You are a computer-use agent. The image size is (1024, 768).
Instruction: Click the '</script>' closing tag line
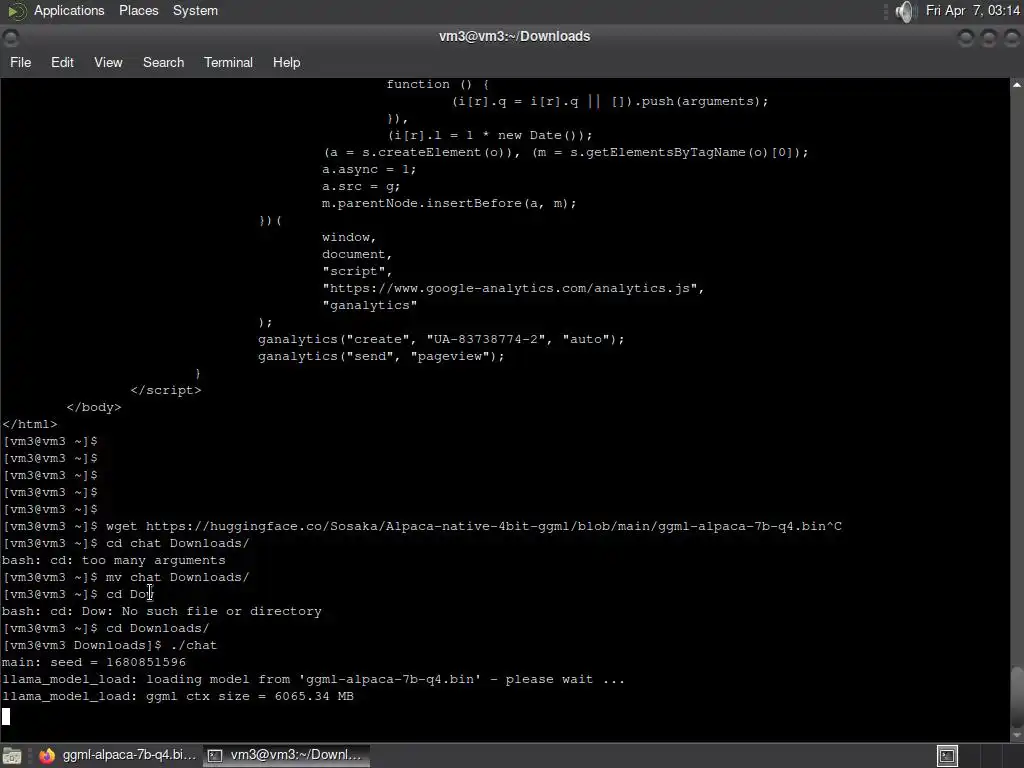[166, 391]
